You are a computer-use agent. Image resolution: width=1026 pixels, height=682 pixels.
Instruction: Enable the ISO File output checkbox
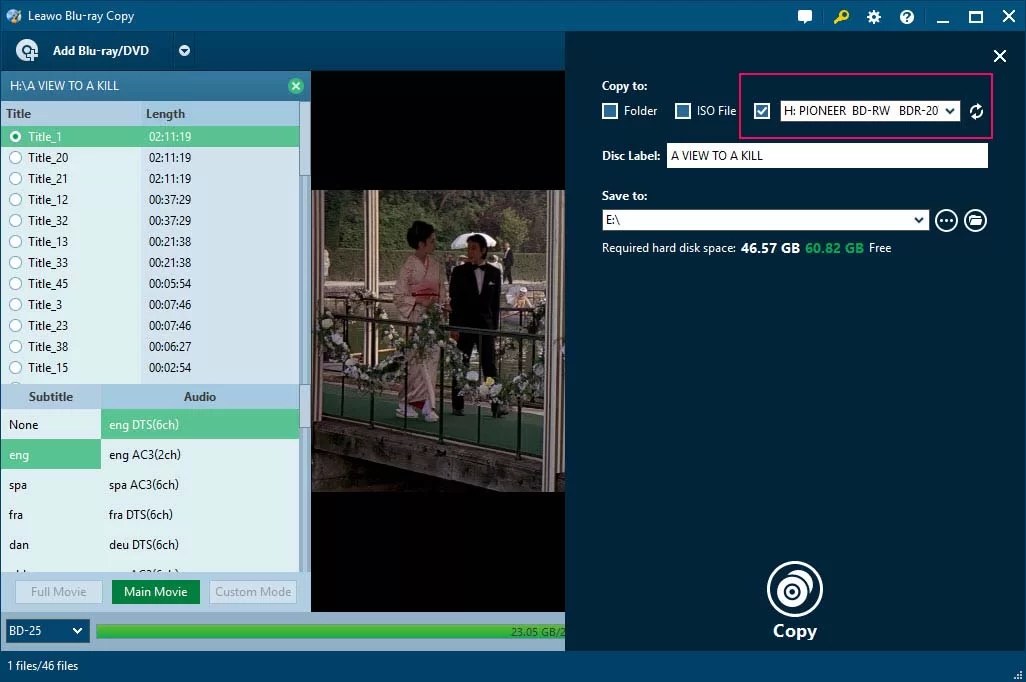pyautogui.click(x=684, y=111)
